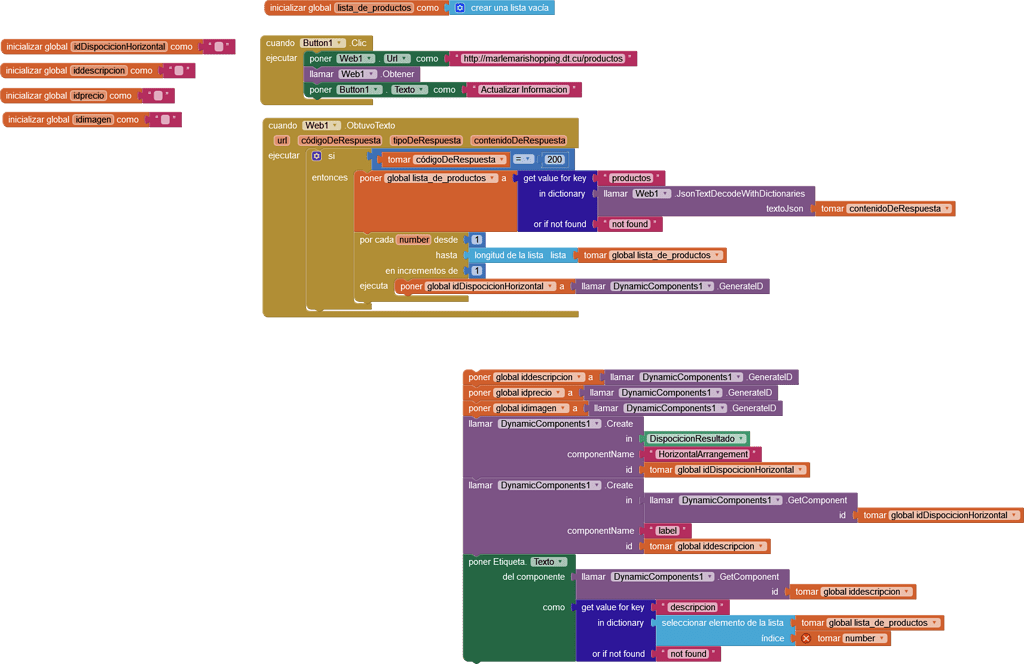Click the marlemarishopping URL text field
1024x664 pixels.
point(543,59)
